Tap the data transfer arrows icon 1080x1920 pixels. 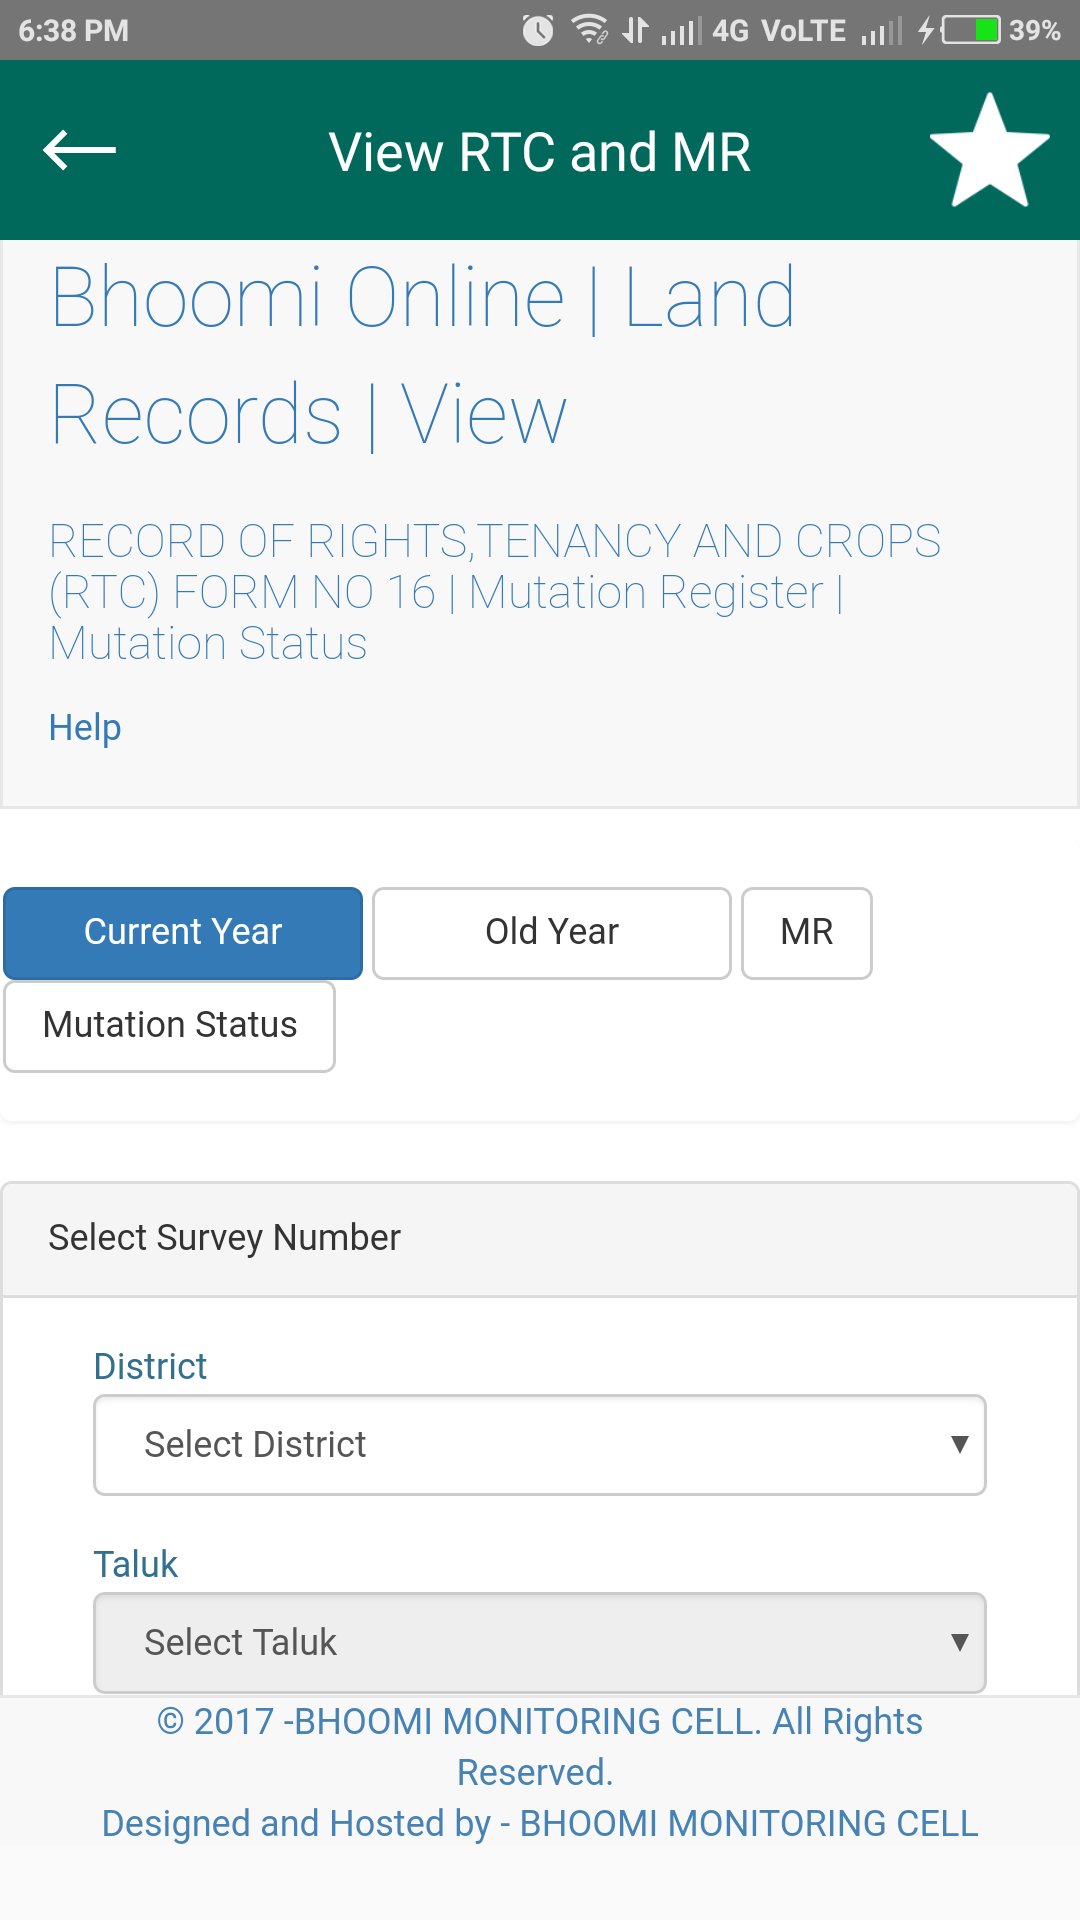(x=635, y=30)
